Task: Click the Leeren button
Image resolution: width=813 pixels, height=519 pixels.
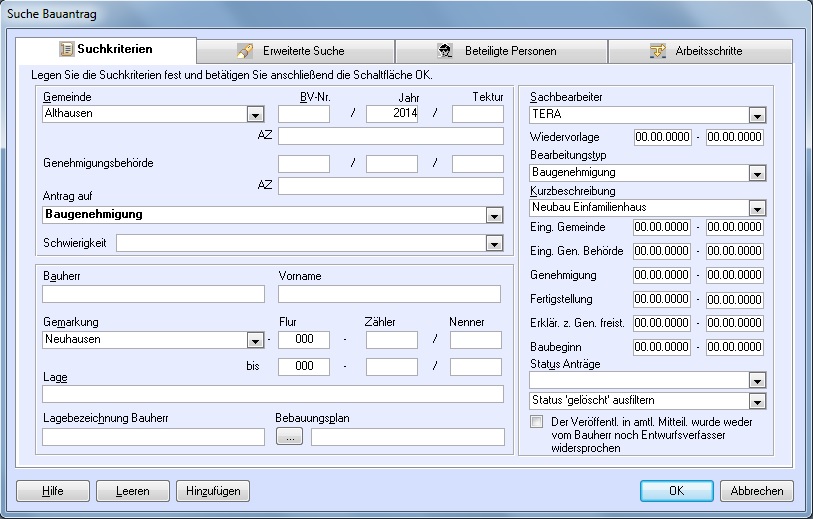Action: coord(133,491)
